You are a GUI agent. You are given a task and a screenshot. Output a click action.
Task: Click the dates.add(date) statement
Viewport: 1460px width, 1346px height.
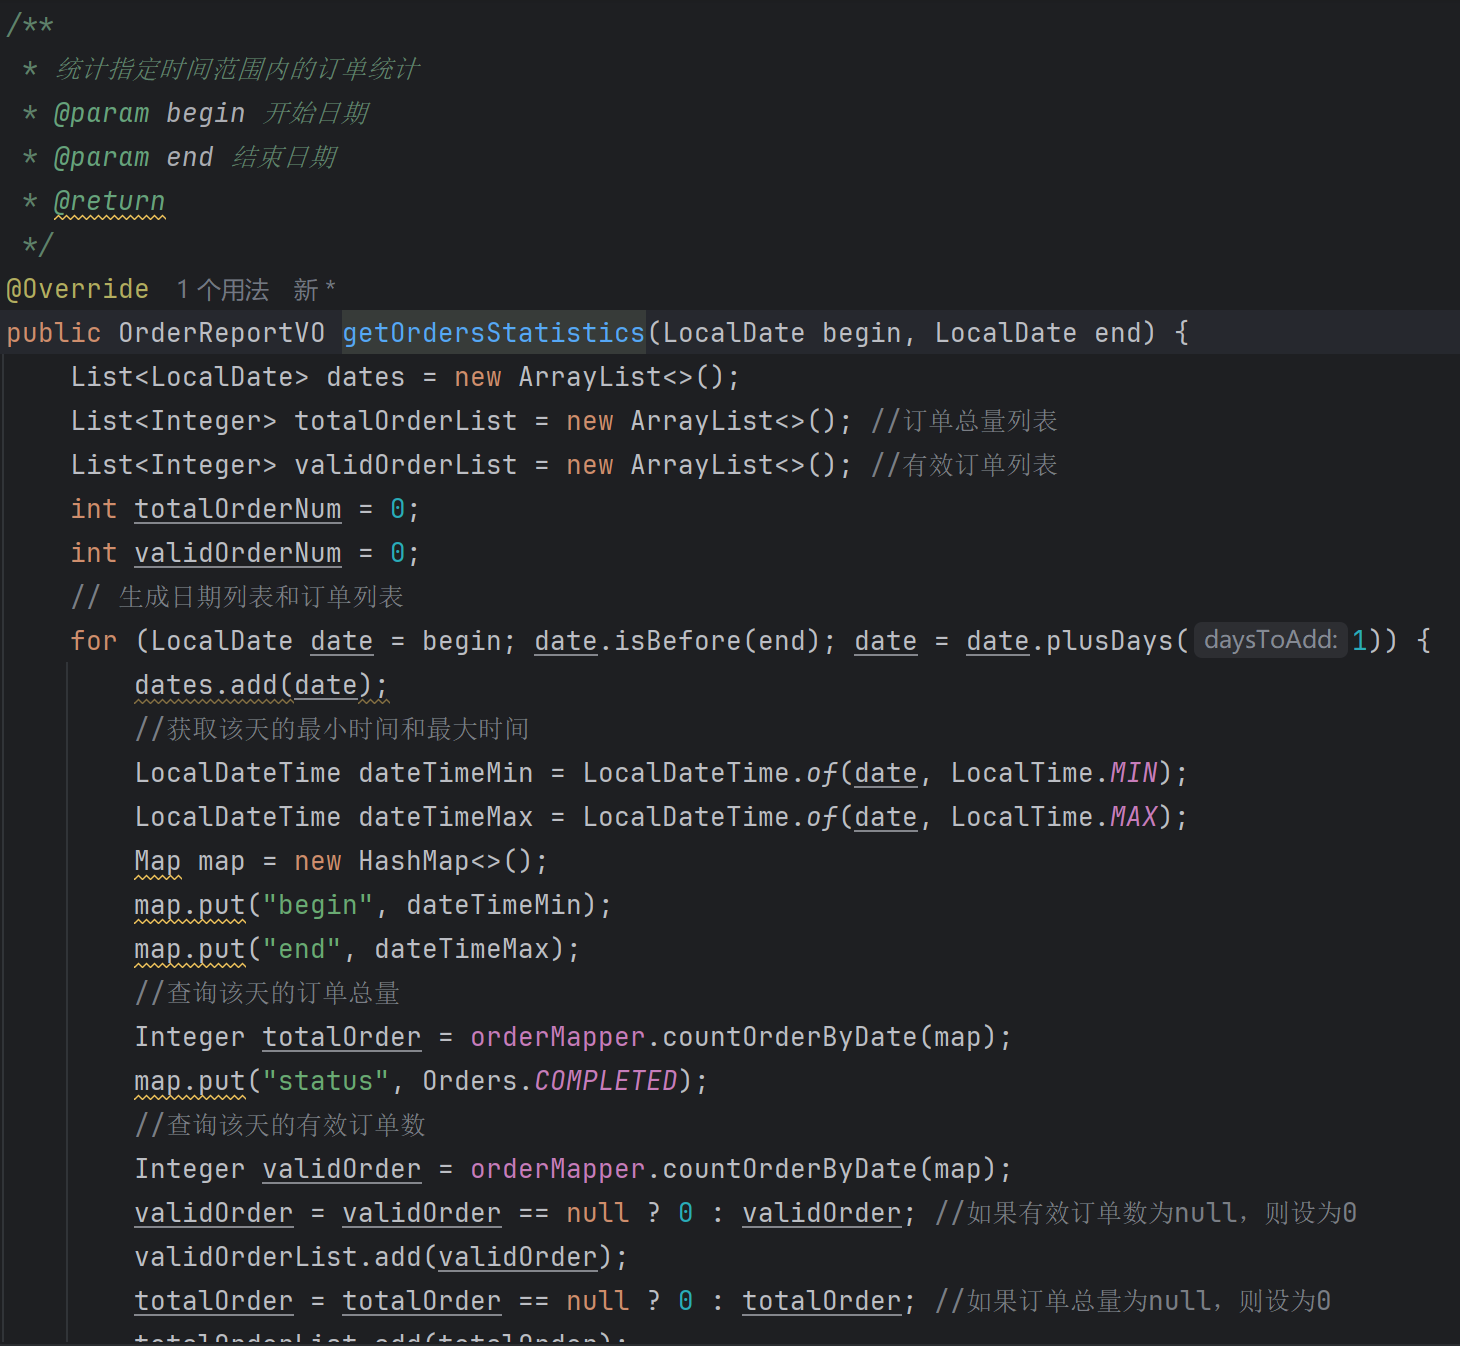(x=261, y=685)
